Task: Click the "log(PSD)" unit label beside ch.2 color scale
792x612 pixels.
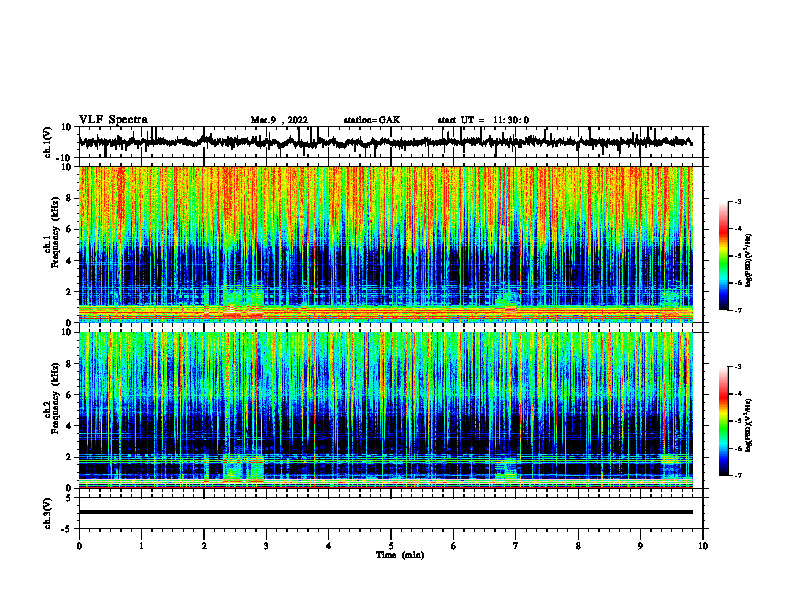Action: click(749, 425)
